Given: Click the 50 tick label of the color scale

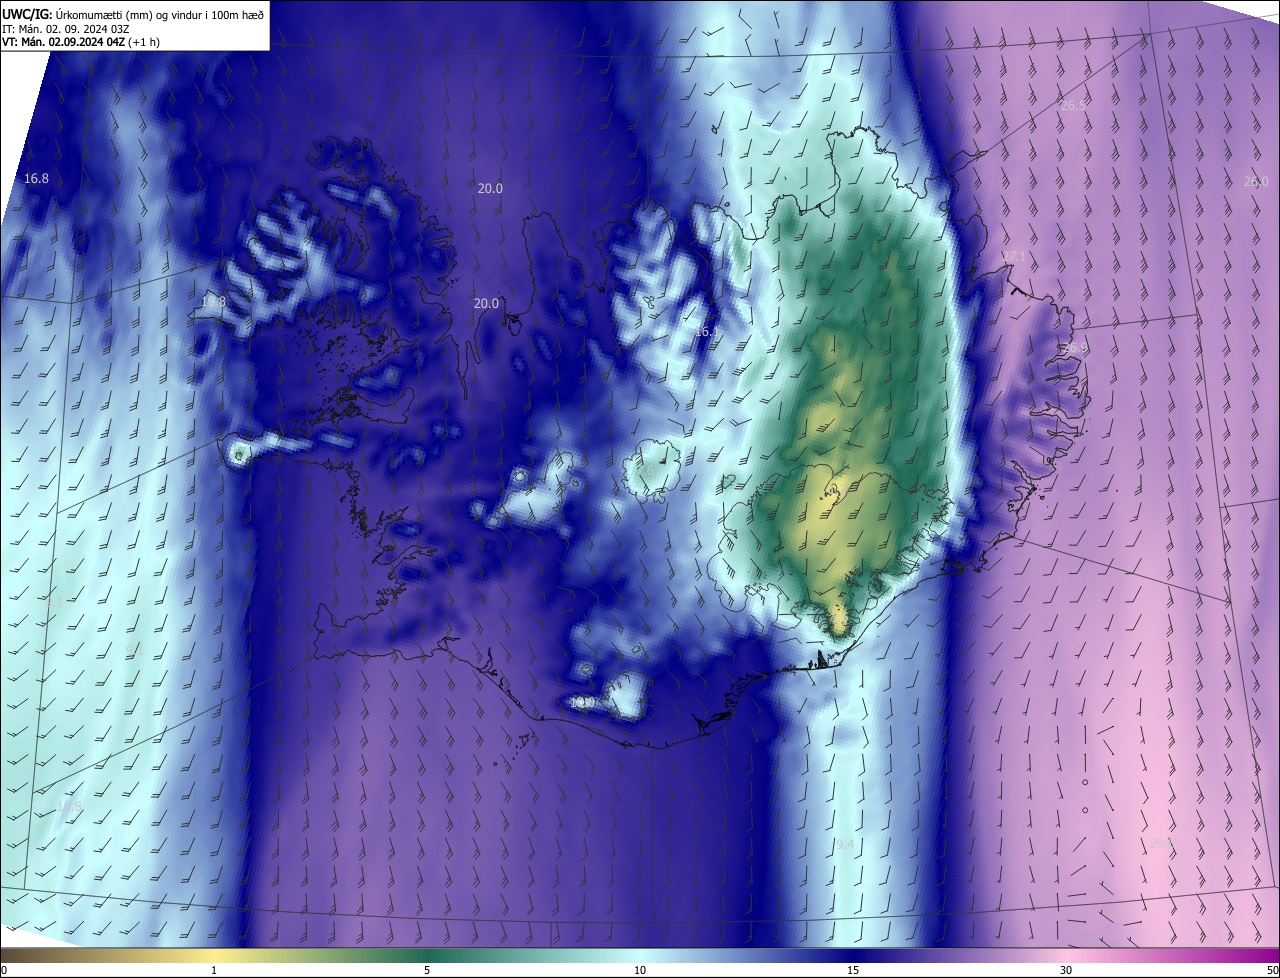Looking at the screenshot, I should pos(1271,970).
